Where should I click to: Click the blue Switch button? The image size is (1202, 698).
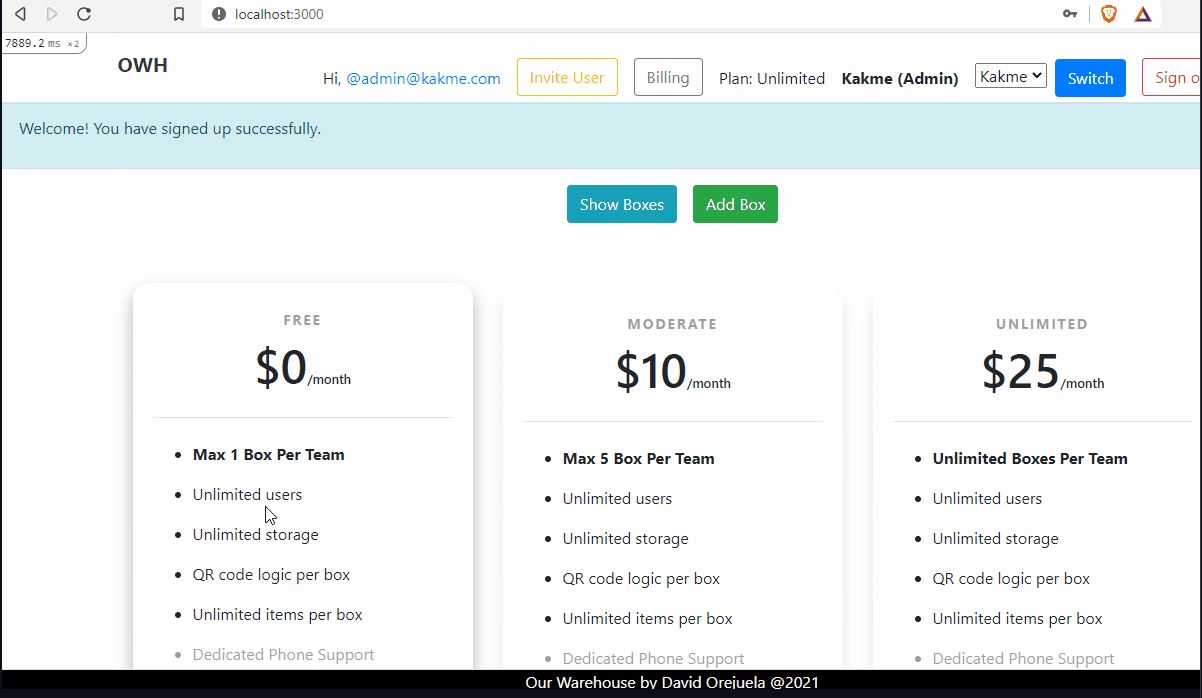click(1090, 78)
